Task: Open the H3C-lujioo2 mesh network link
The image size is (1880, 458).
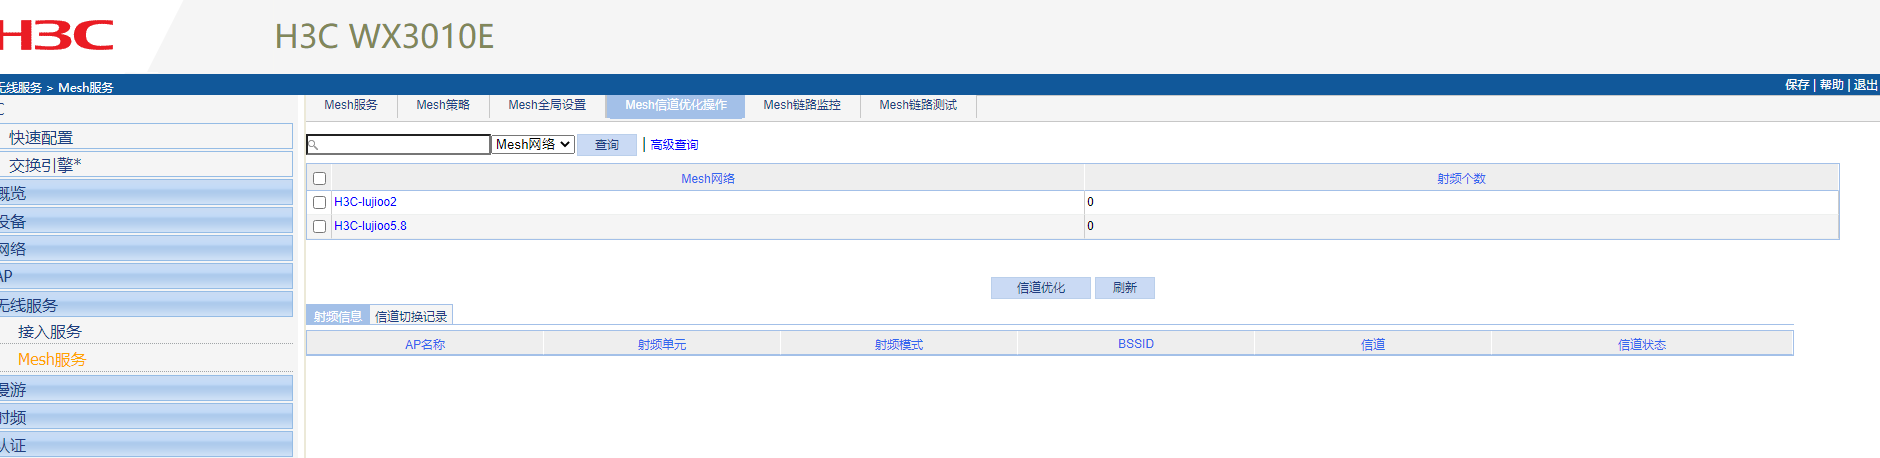Action: pyautogui.click(x=365, y=202)
